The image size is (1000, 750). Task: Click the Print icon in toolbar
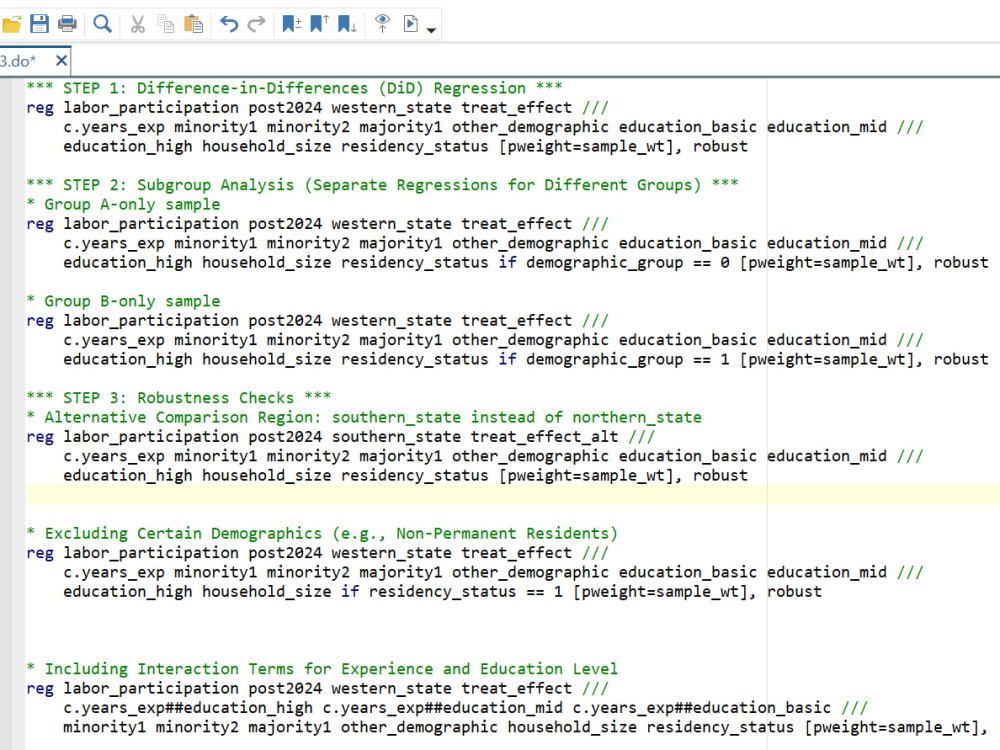[67, 24]
